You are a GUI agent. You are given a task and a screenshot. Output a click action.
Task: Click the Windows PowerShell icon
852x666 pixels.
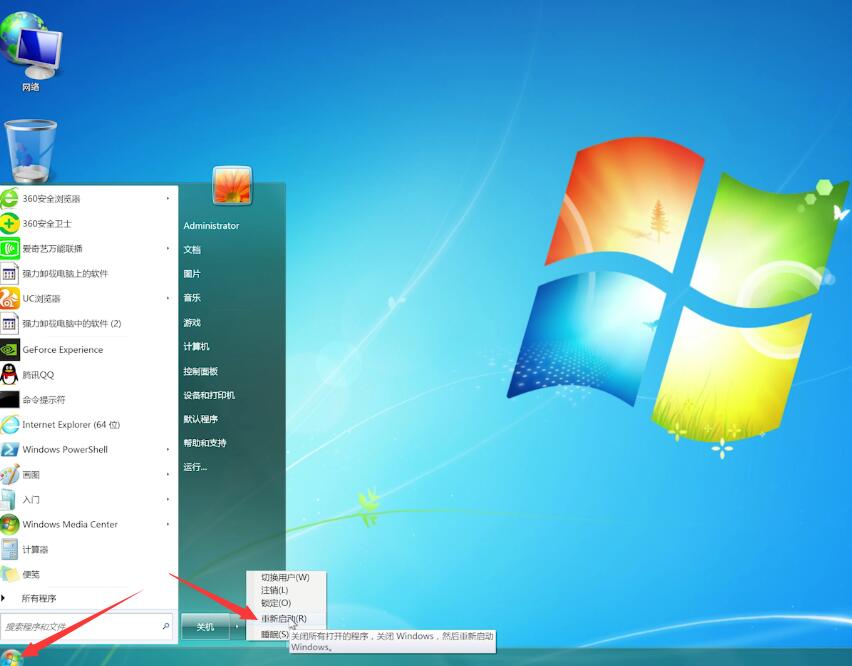pyautogui.click(x=9, y=450)
